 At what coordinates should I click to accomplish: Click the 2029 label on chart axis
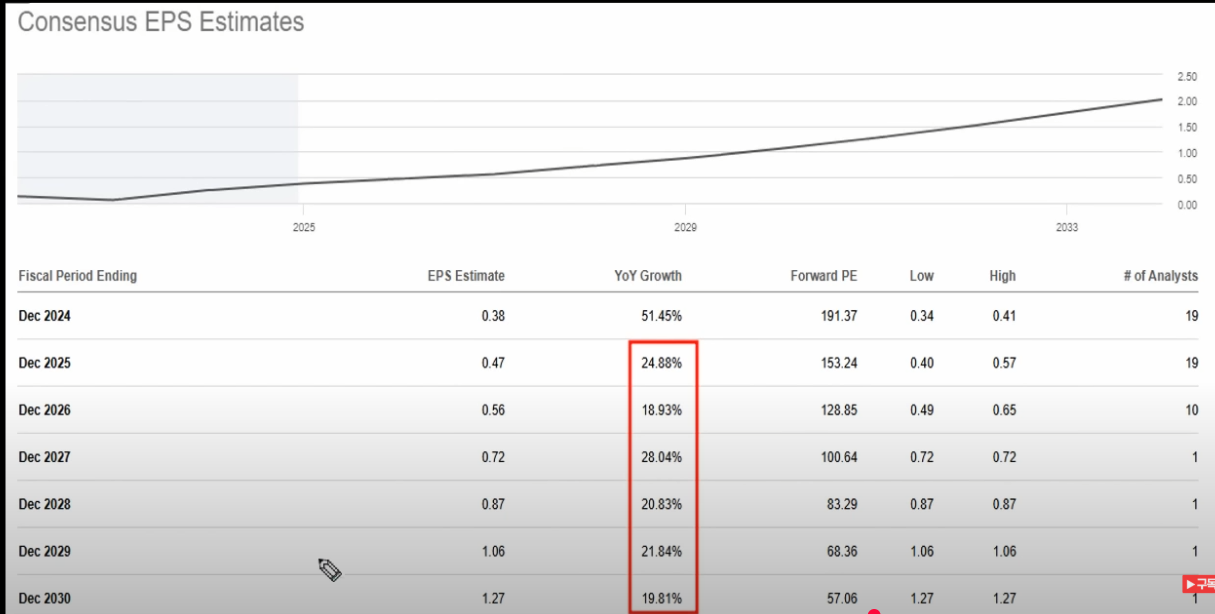(685, 228)
